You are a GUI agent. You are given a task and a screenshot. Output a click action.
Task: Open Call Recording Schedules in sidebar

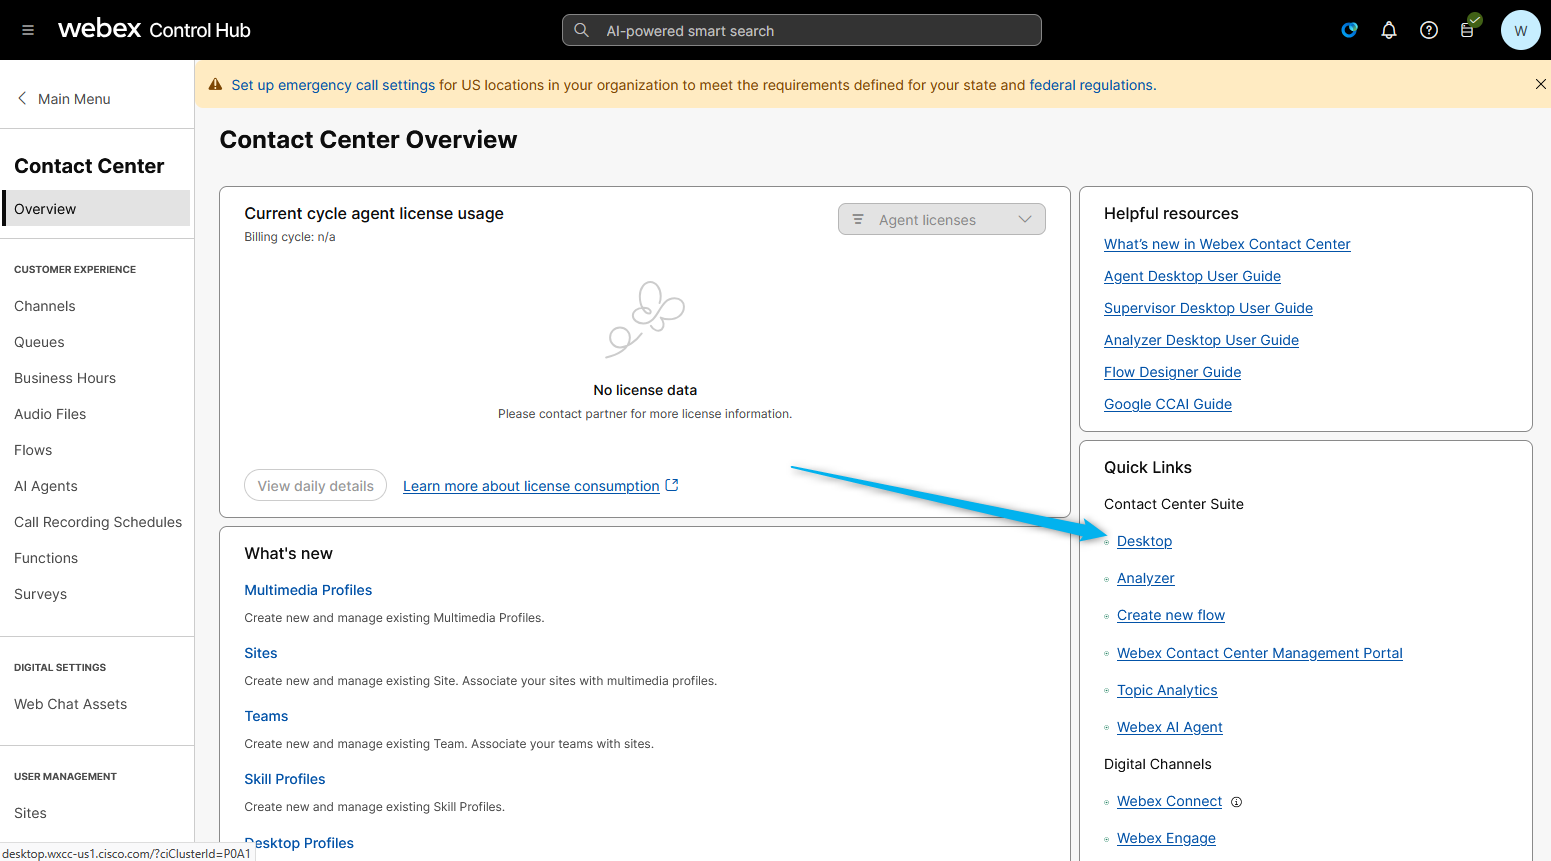(x=98, y=522)
